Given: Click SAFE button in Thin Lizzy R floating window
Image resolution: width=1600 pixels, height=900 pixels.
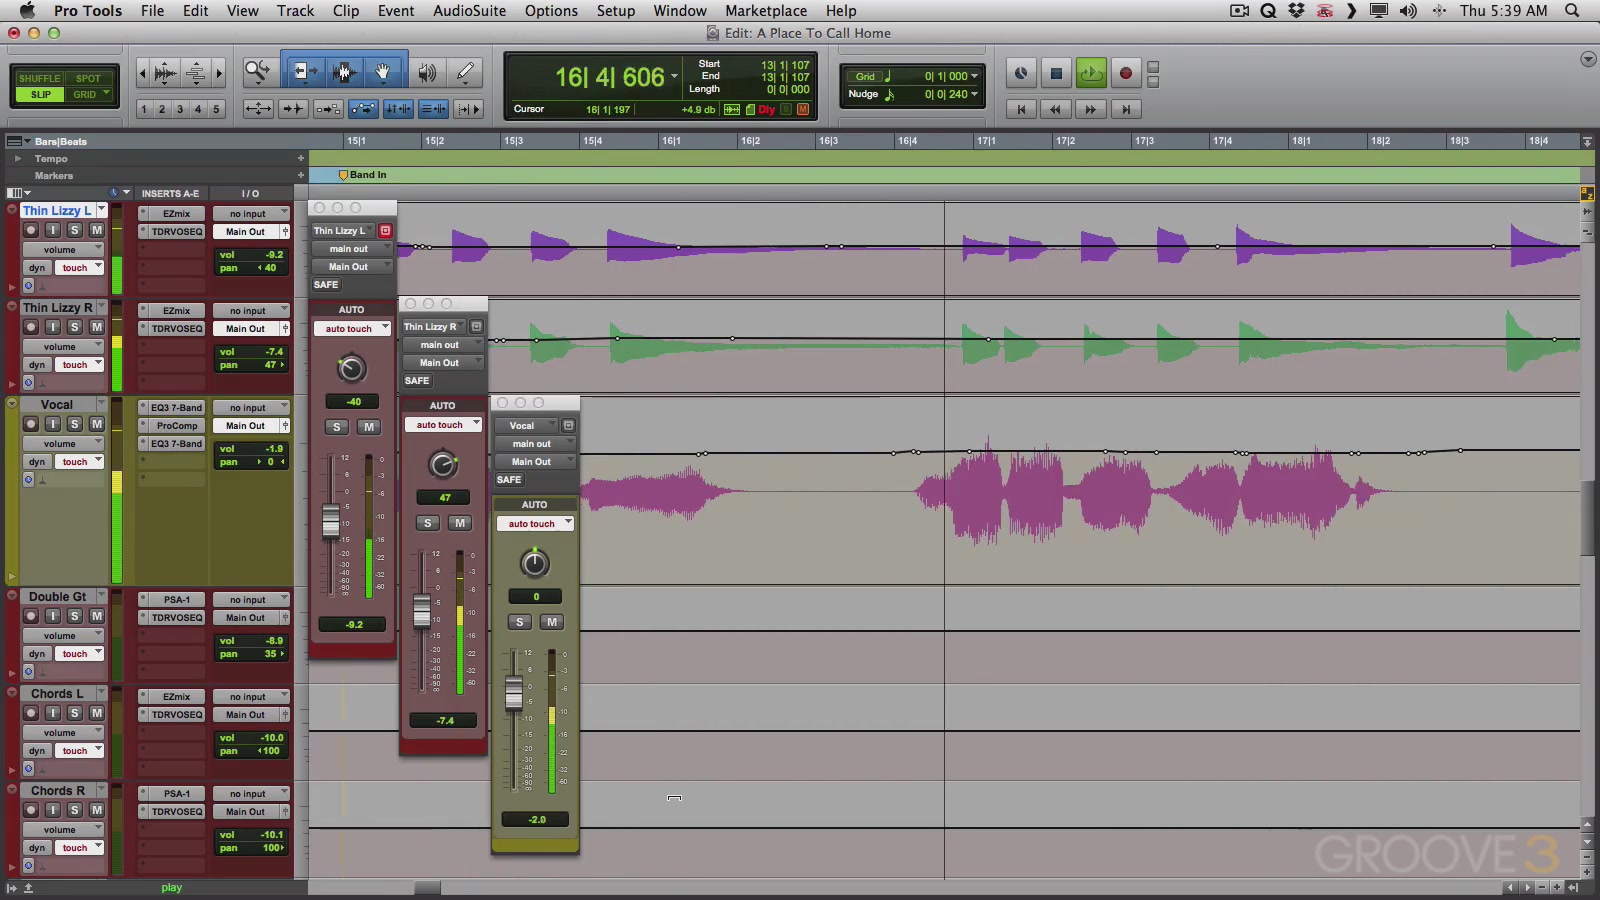Looking at the screenshot, I should point(417,381).
